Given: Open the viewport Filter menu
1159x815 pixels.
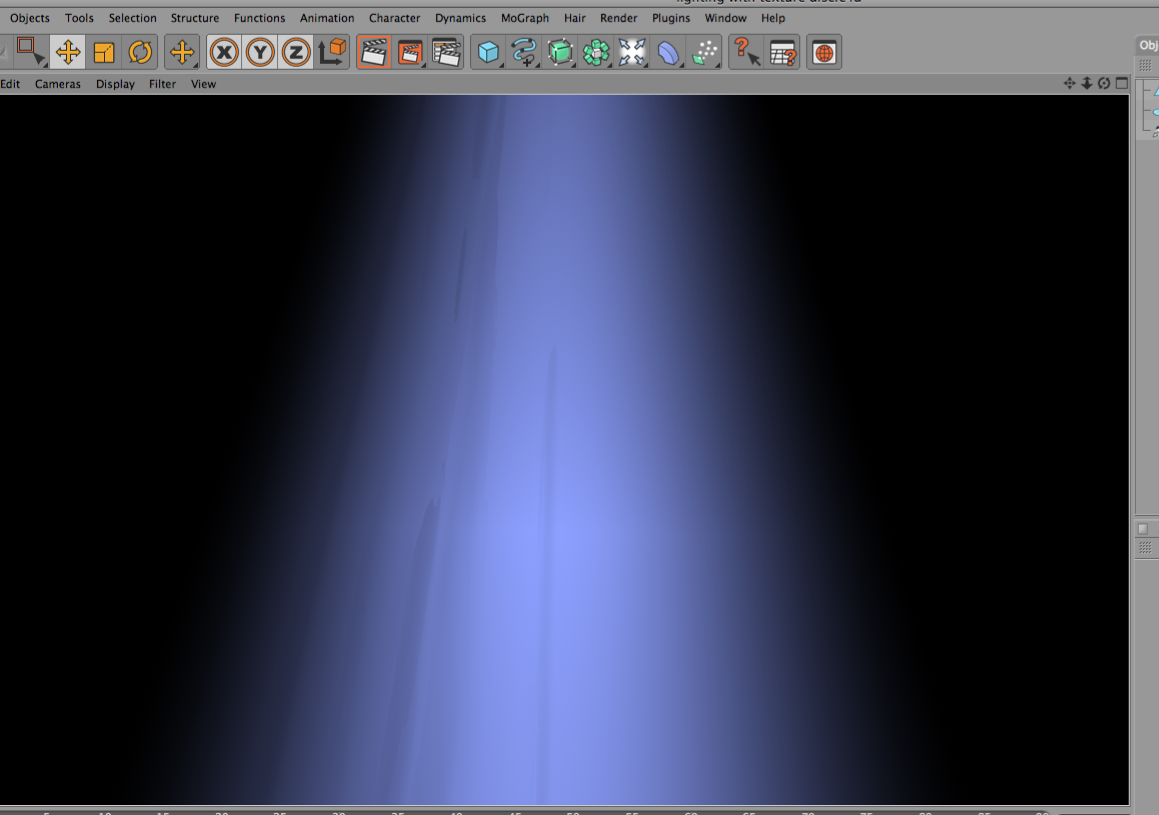Looking at the screenshot, I should point(163,83).
